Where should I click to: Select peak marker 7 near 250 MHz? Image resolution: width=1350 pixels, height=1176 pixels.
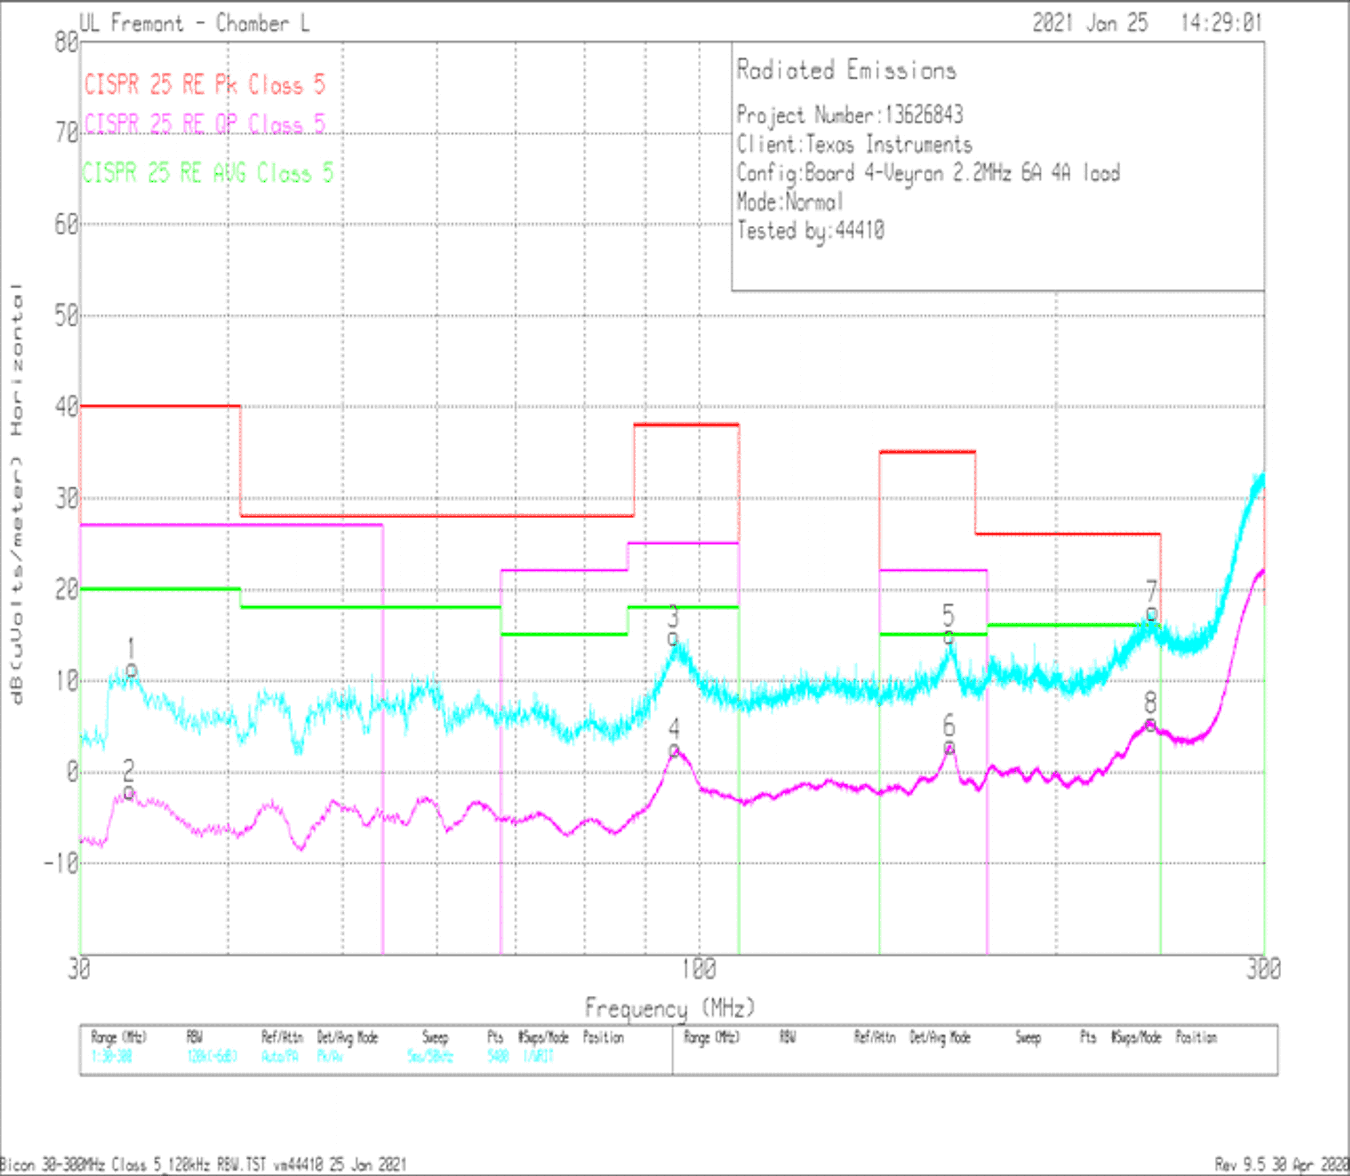coord(1151,613)
